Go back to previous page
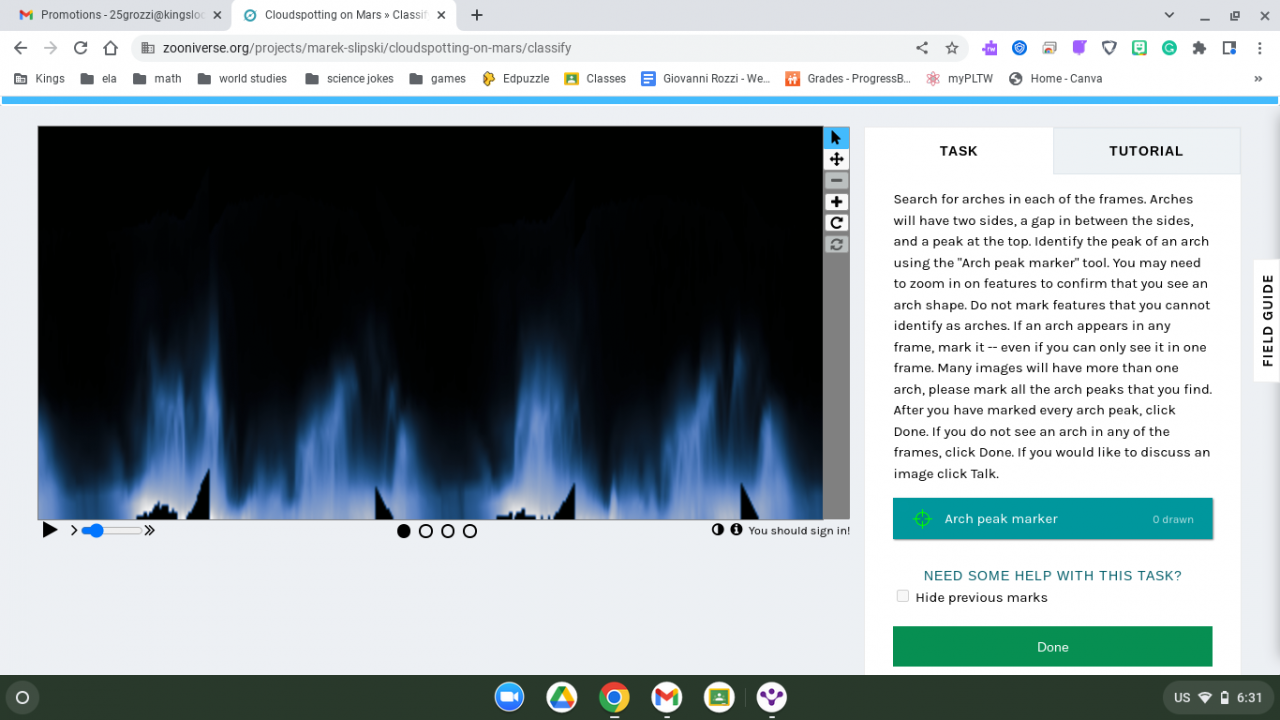 pos(21,48)
